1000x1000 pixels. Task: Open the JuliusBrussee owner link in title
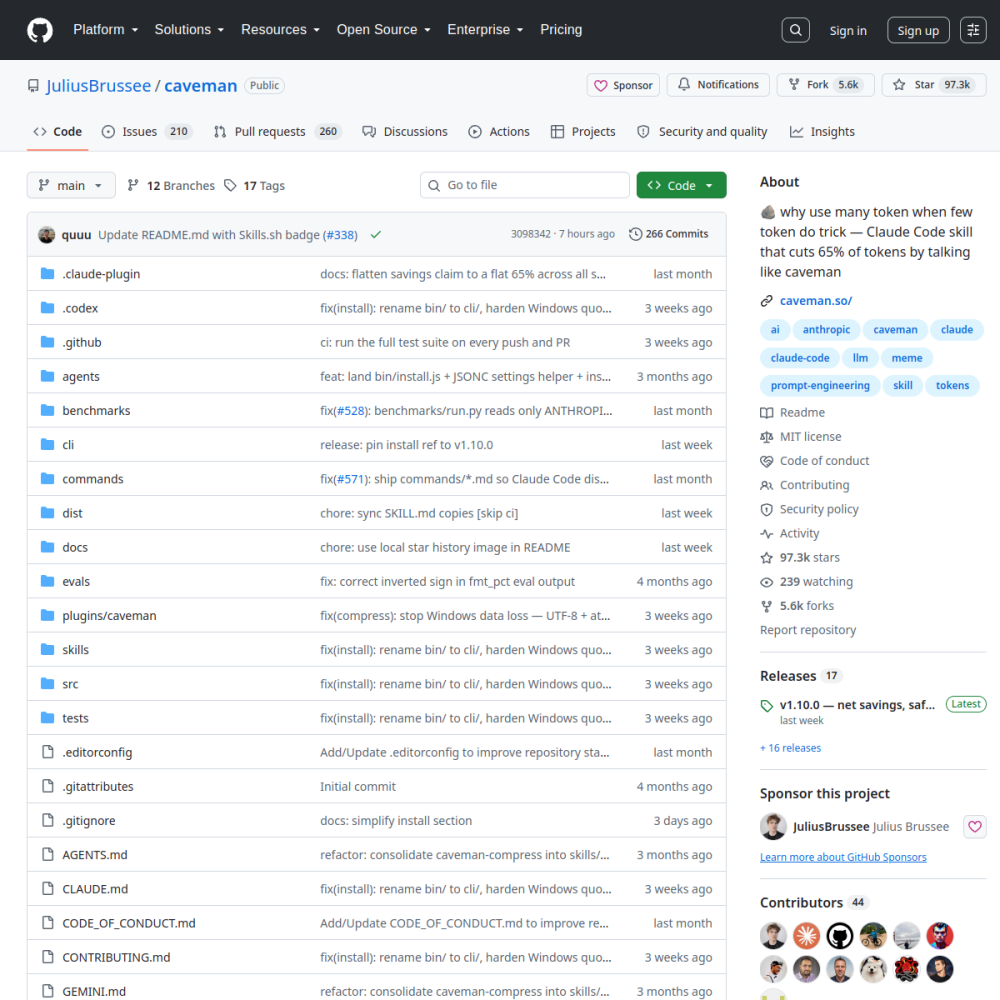point(98,85)
